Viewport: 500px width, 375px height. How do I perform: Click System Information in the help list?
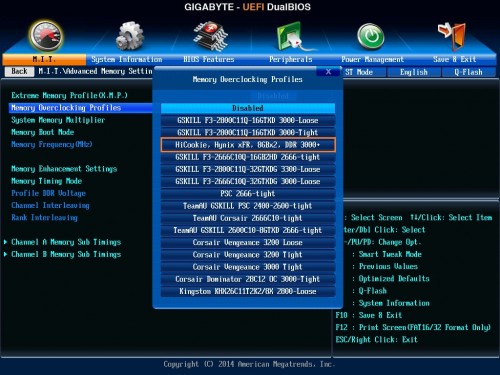click(x=391, y=303)
